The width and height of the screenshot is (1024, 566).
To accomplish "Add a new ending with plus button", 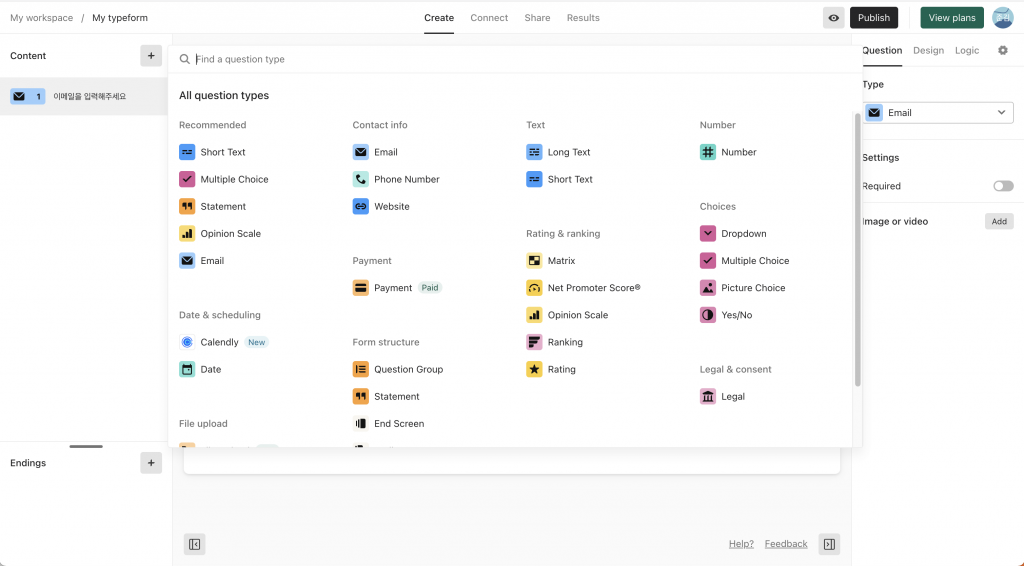I will point(151,463).
